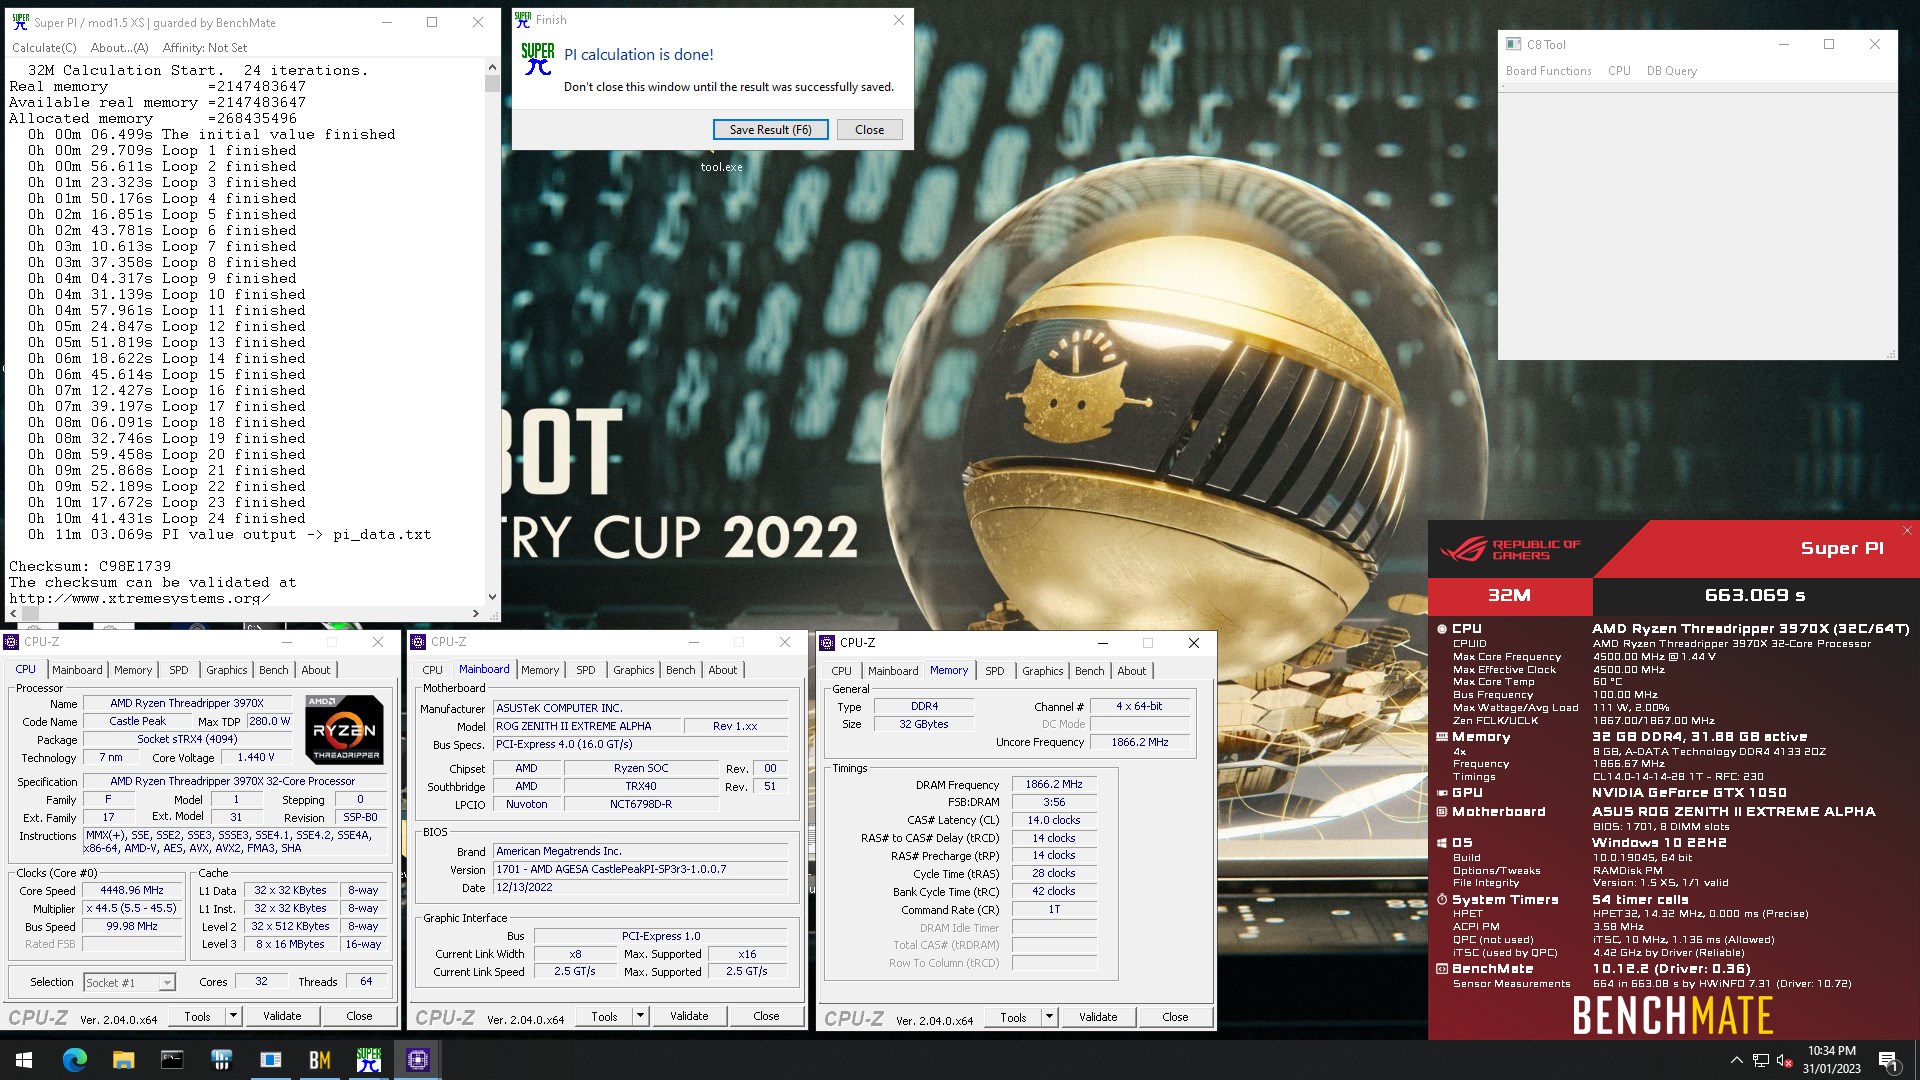Click the 4448.96 MHz Core Speed field

(132, 891)
